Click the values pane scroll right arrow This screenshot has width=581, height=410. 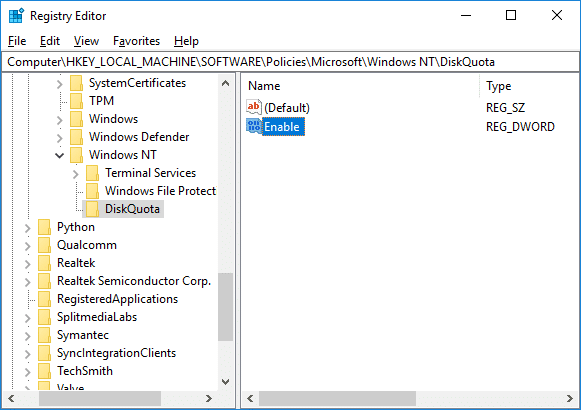coord(570,399)
